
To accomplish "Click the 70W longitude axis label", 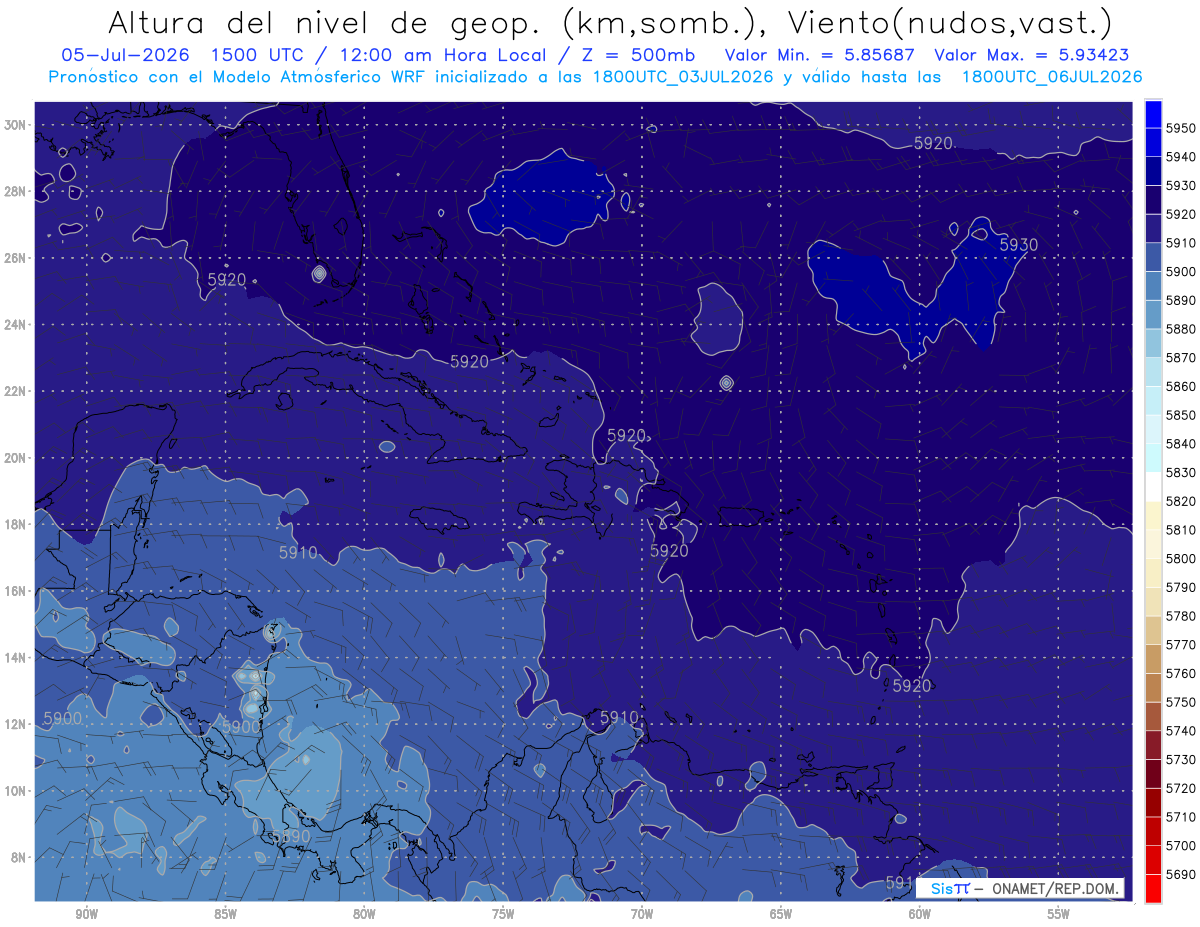I will click(x=642, y=914).
